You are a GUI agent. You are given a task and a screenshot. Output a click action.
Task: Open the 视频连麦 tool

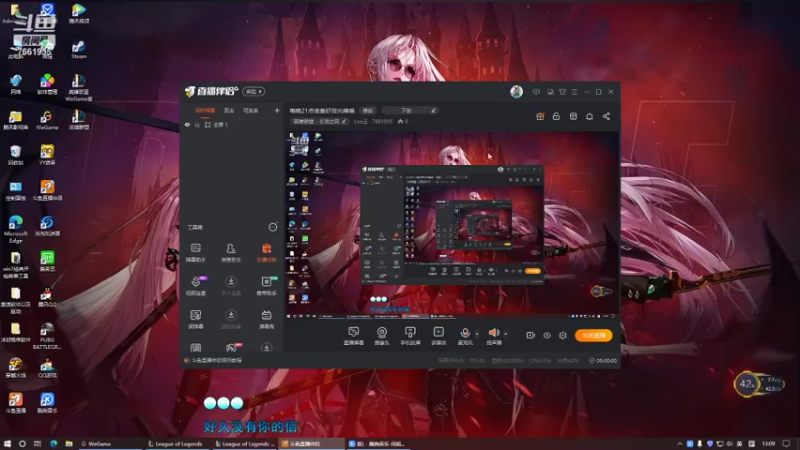pyautogui.click(x=195, y=286)
